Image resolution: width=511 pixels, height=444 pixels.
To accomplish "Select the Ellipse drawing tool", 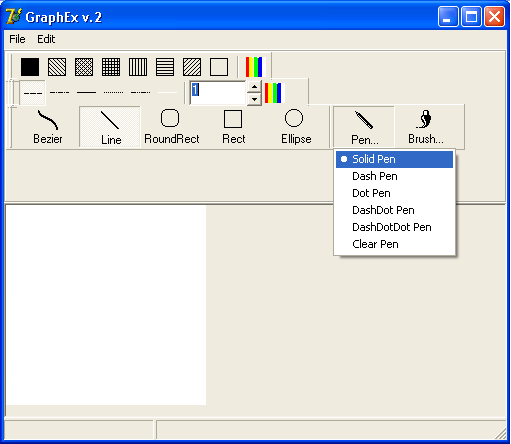I will (296, 127).
